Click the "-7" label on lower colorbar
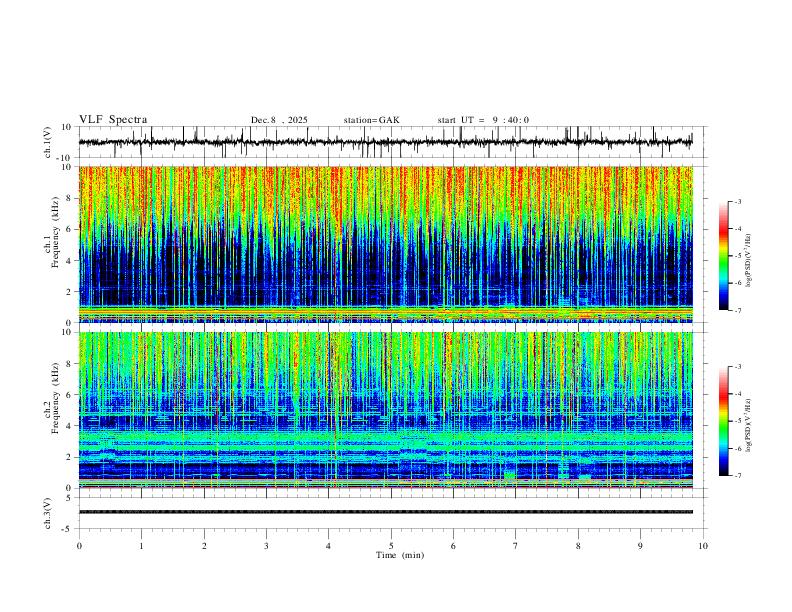The image size is (792, 612). (x=737, y=475)
